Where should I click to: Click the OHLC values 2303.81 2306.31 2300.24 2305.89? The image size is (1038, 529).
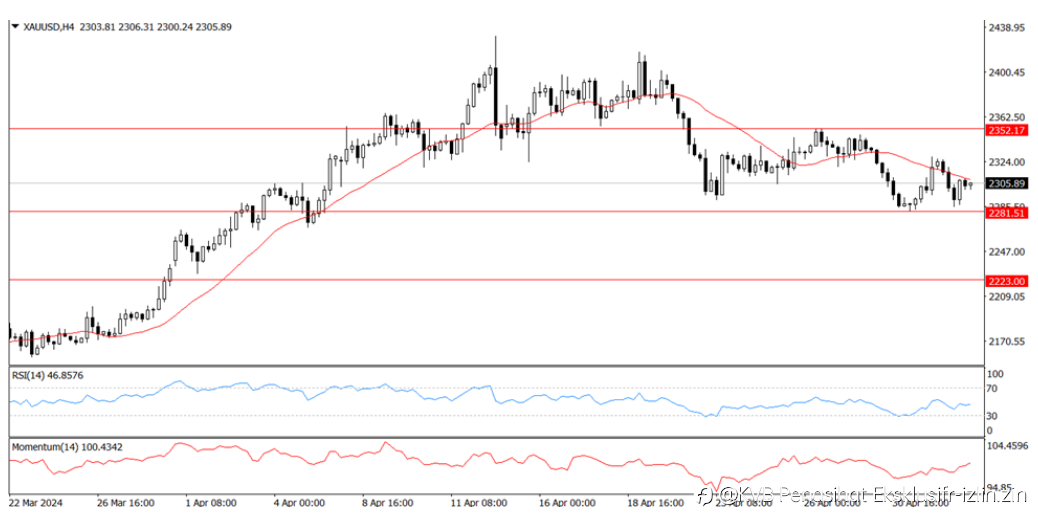(156, 27)
